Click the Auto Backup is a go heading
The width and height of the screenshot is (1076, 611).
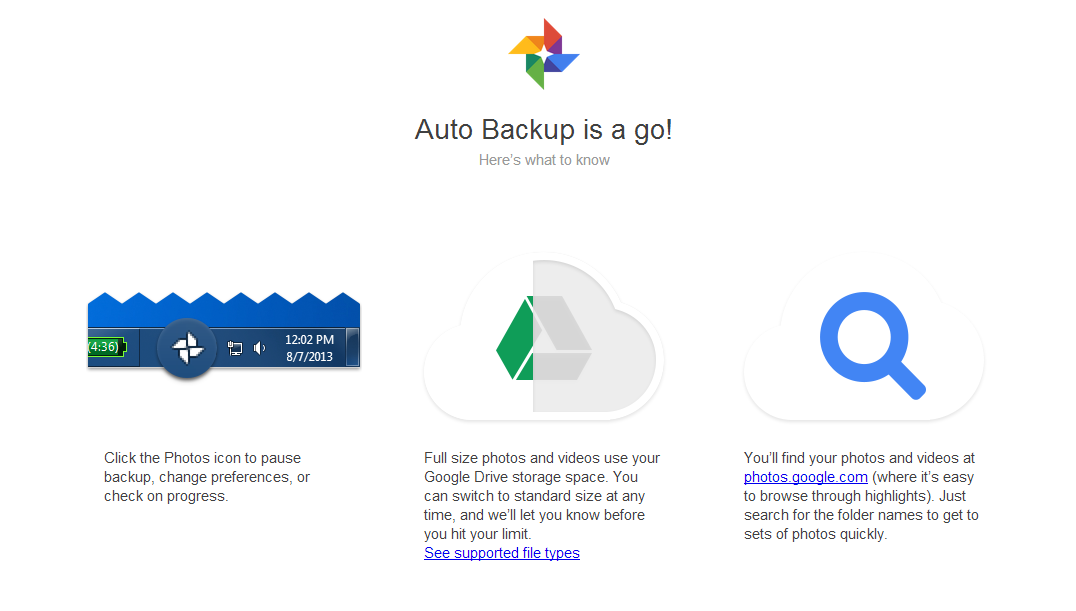point(543,129)
